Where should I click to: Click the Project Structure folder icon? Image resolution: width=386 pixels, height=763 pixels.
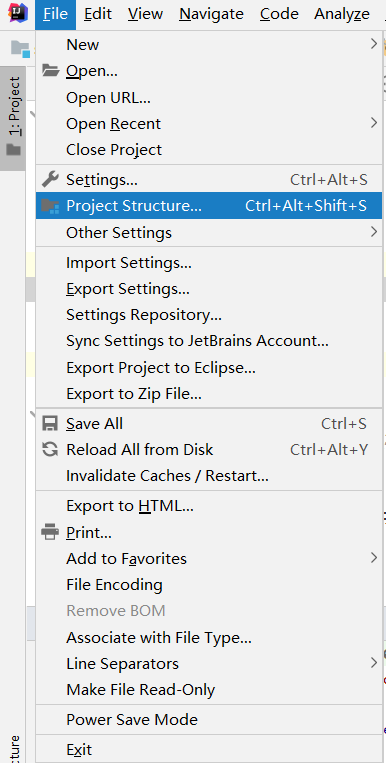point(50,206)
